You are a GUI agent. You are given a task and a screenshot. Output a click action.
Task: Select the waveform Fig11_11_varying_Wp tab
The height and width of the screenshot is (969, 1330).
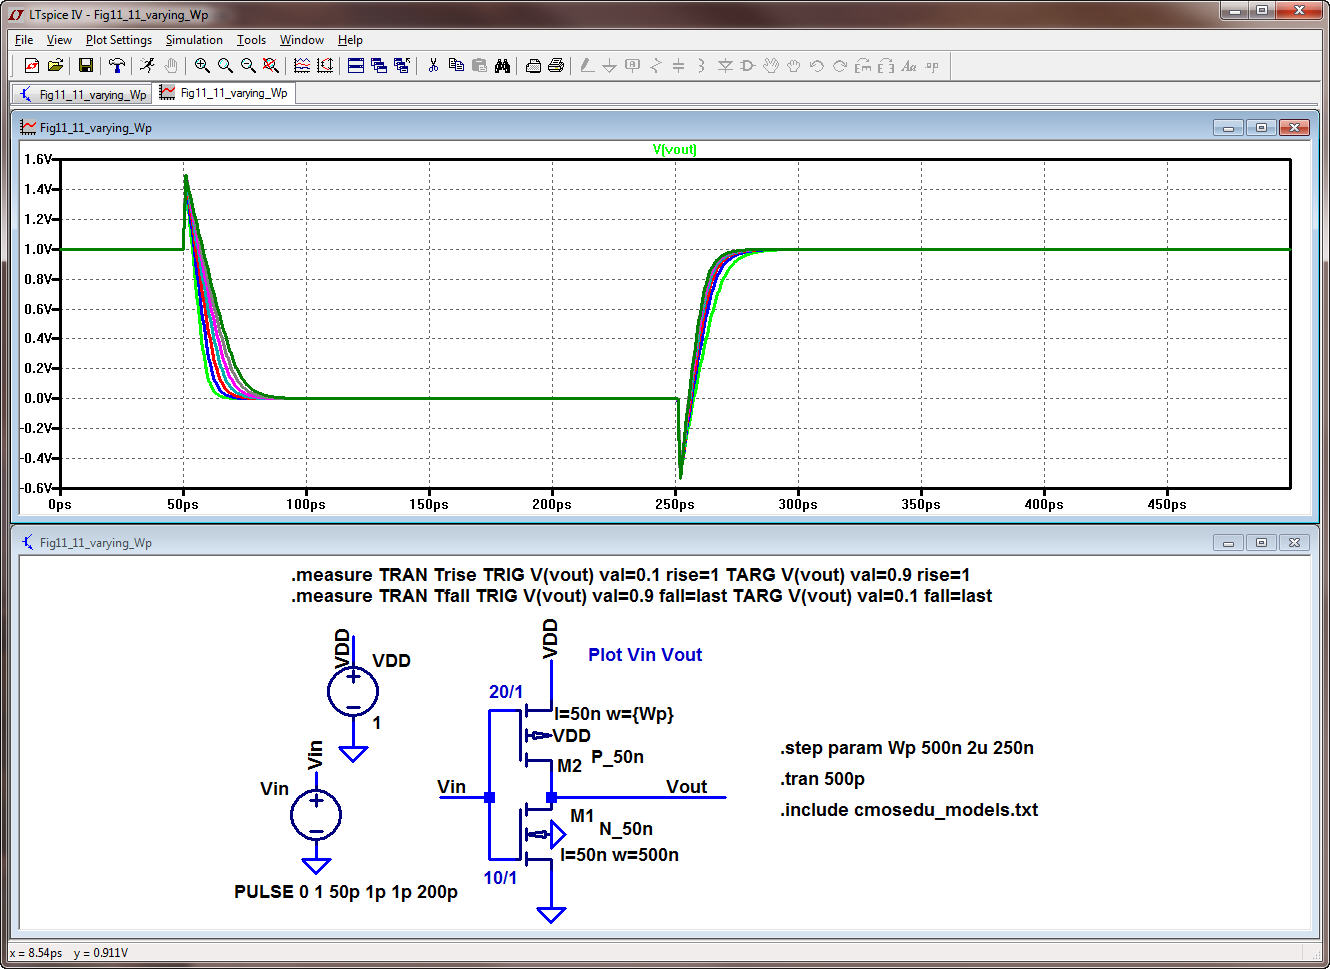[224, 93]
